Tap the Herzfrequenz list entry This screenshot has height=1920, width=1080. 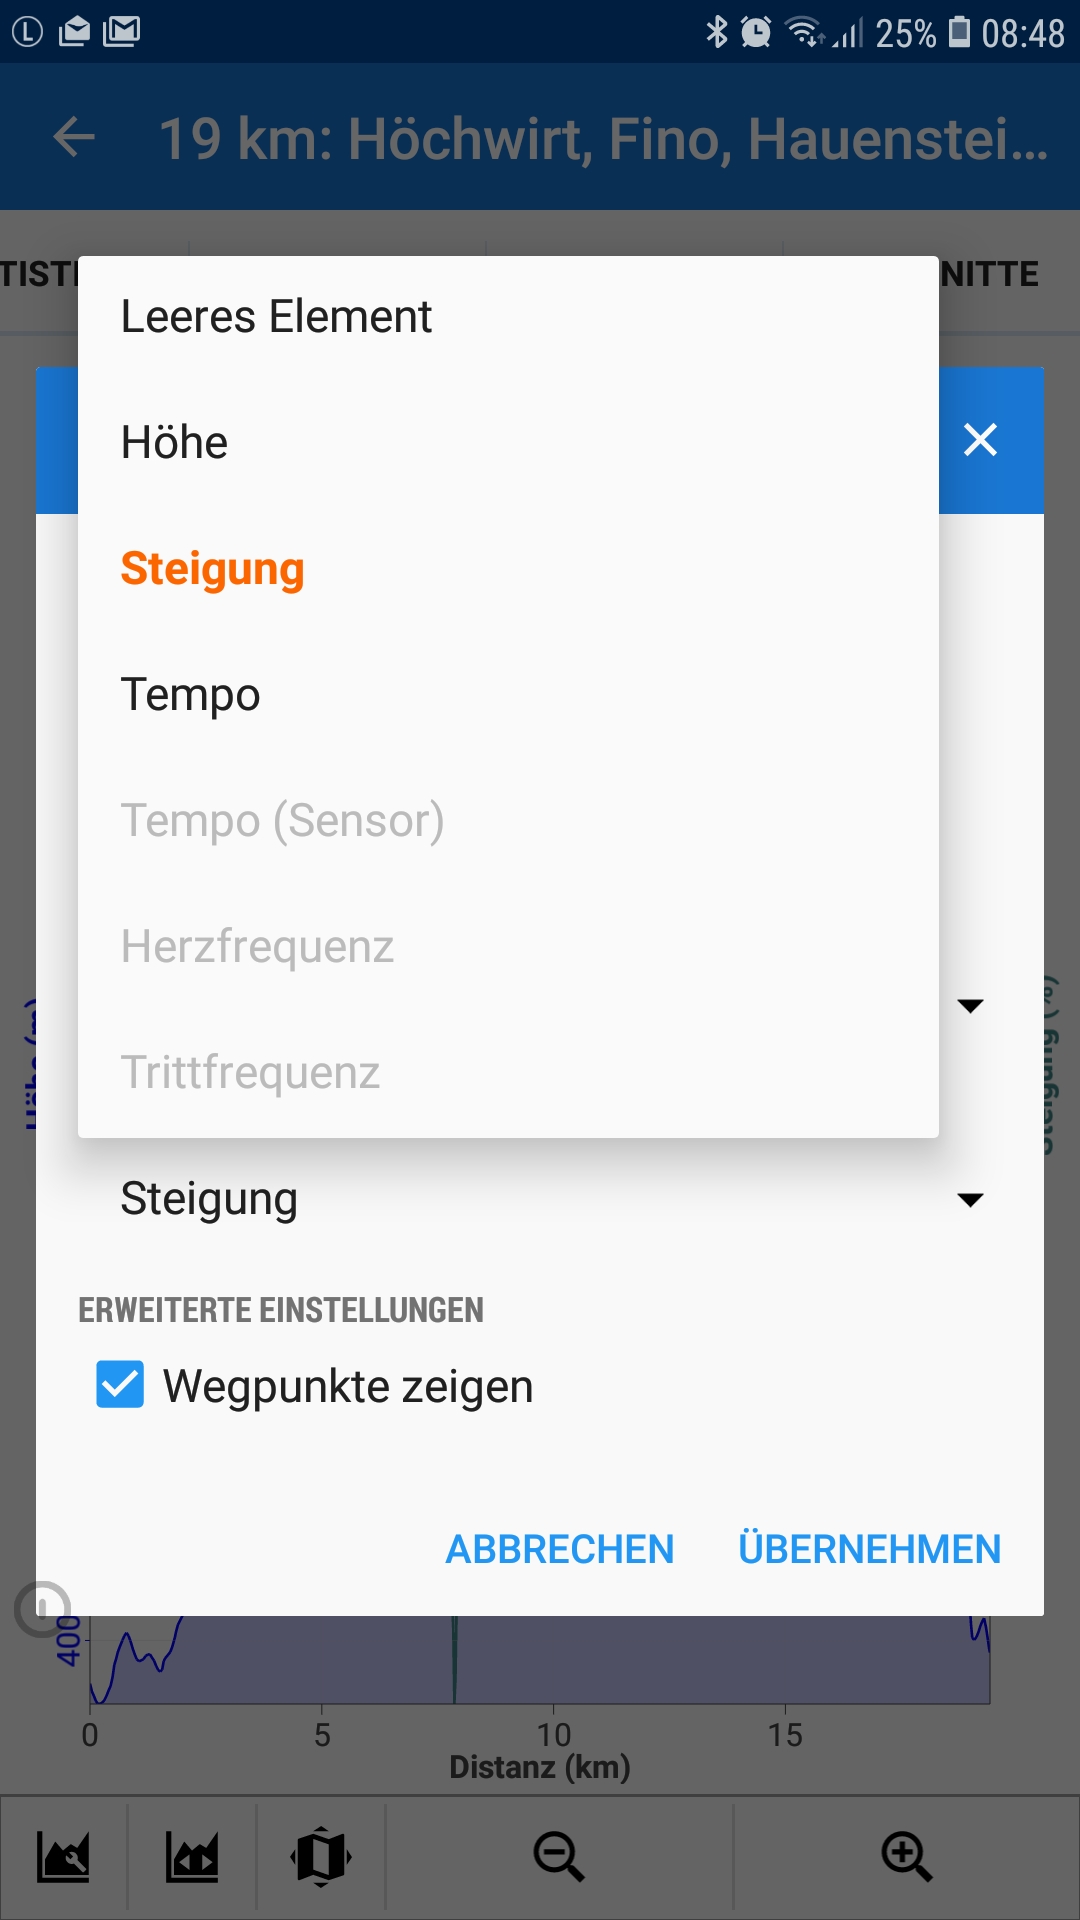[257, 947]
